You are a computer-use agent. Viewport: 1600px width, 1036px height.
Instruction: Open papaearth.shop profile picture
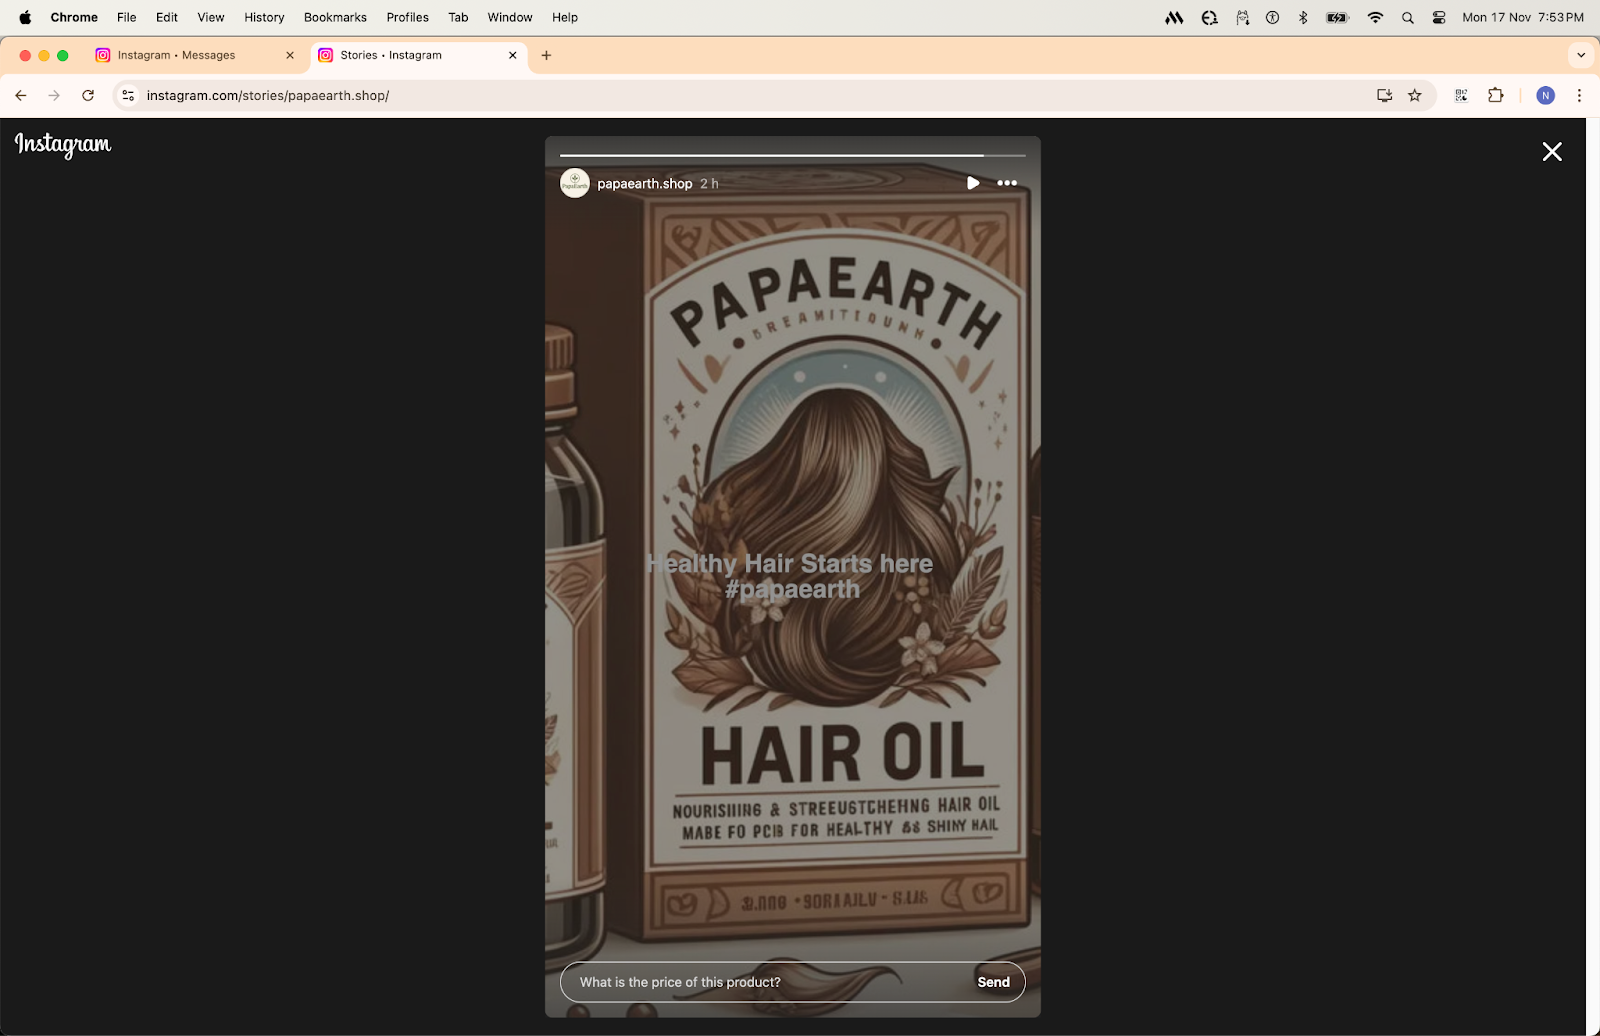tap(575, 183)
